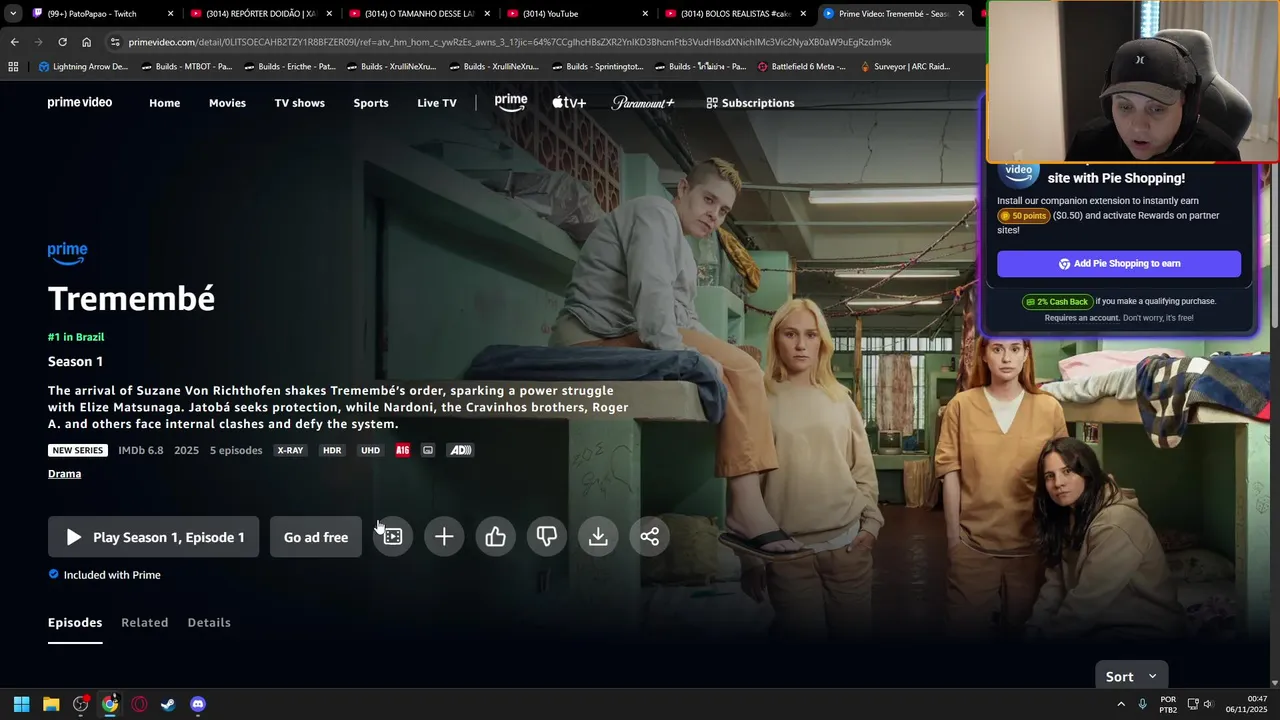Click the Drama genre link
1280x720 pixels.
(64, 474)
